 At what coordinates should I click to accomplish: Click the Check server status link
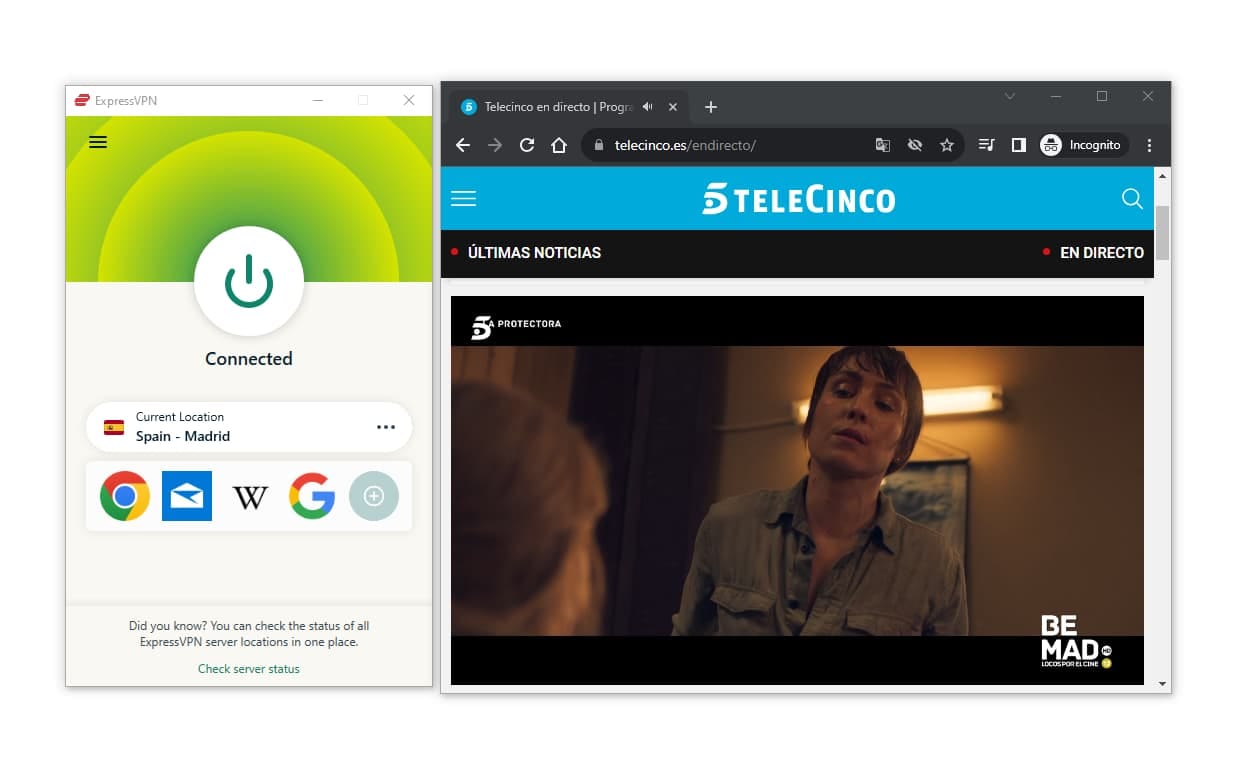pos(248,668)
